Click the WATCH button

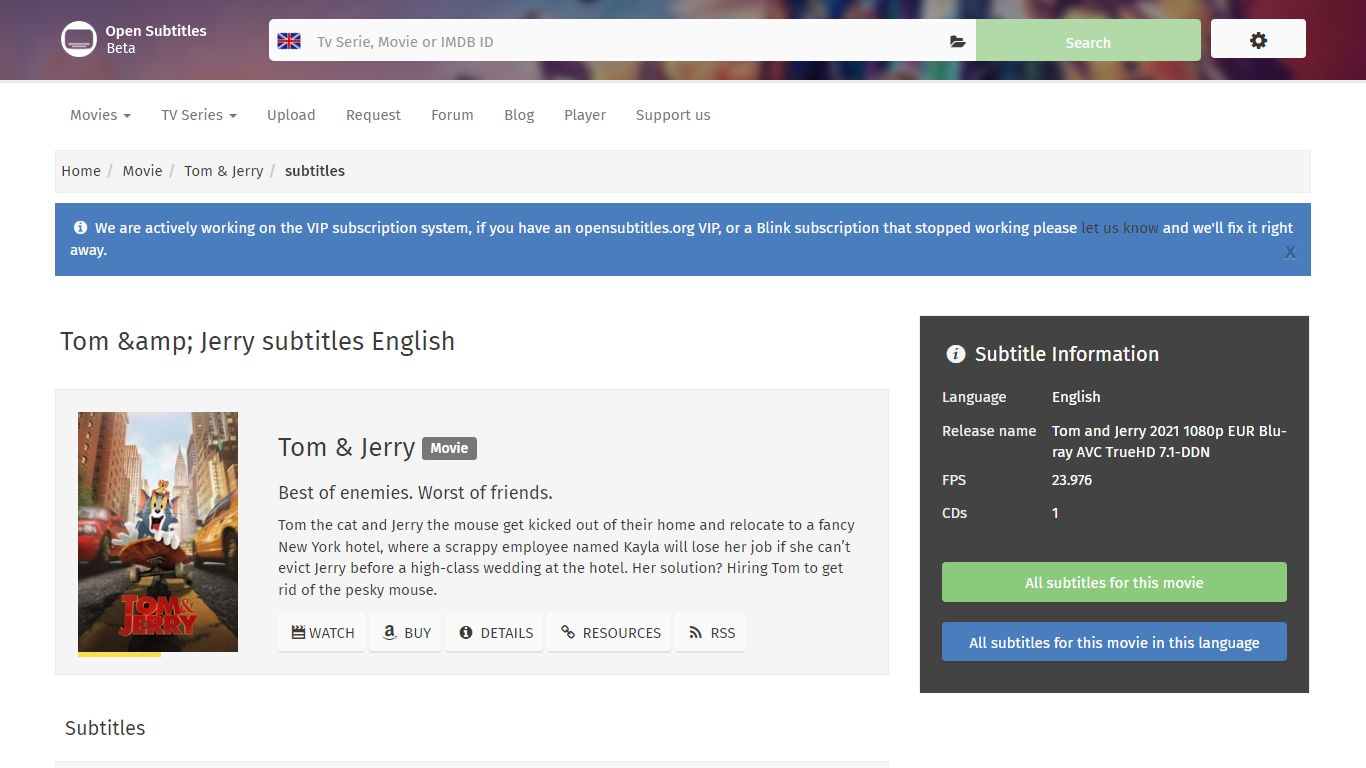click(x=323, y=632)
